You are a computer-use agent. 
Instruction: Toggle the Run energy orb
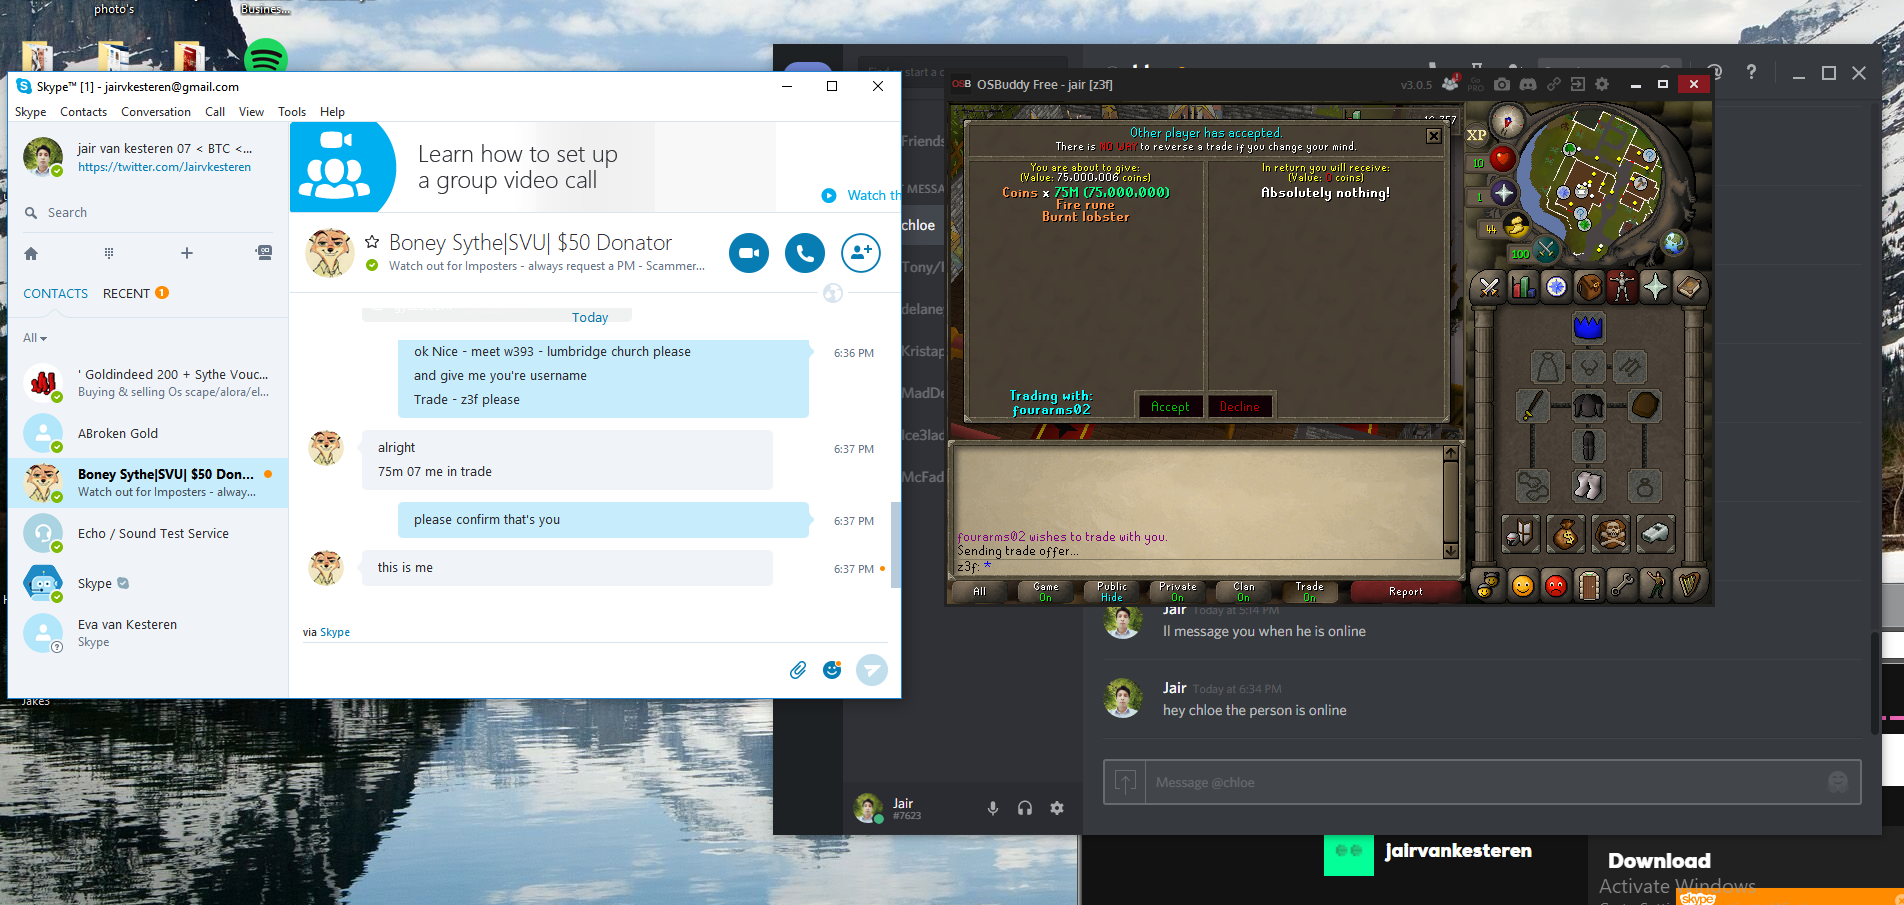tap(1516, 225)
